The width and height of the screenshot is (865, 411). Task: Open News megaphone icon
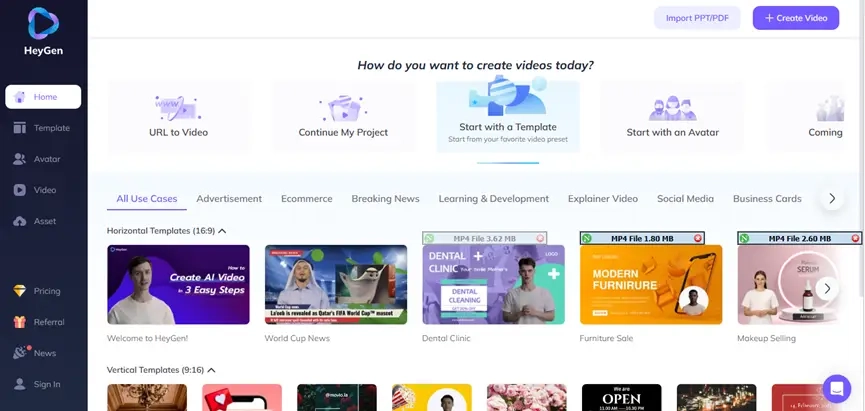click(x=20, y=353)
